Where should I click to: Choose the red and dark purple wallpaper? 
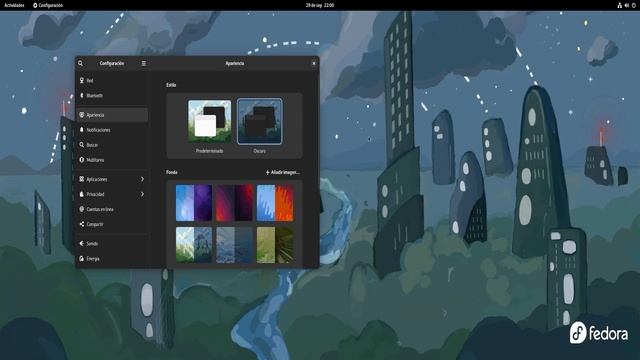[234, 203]
